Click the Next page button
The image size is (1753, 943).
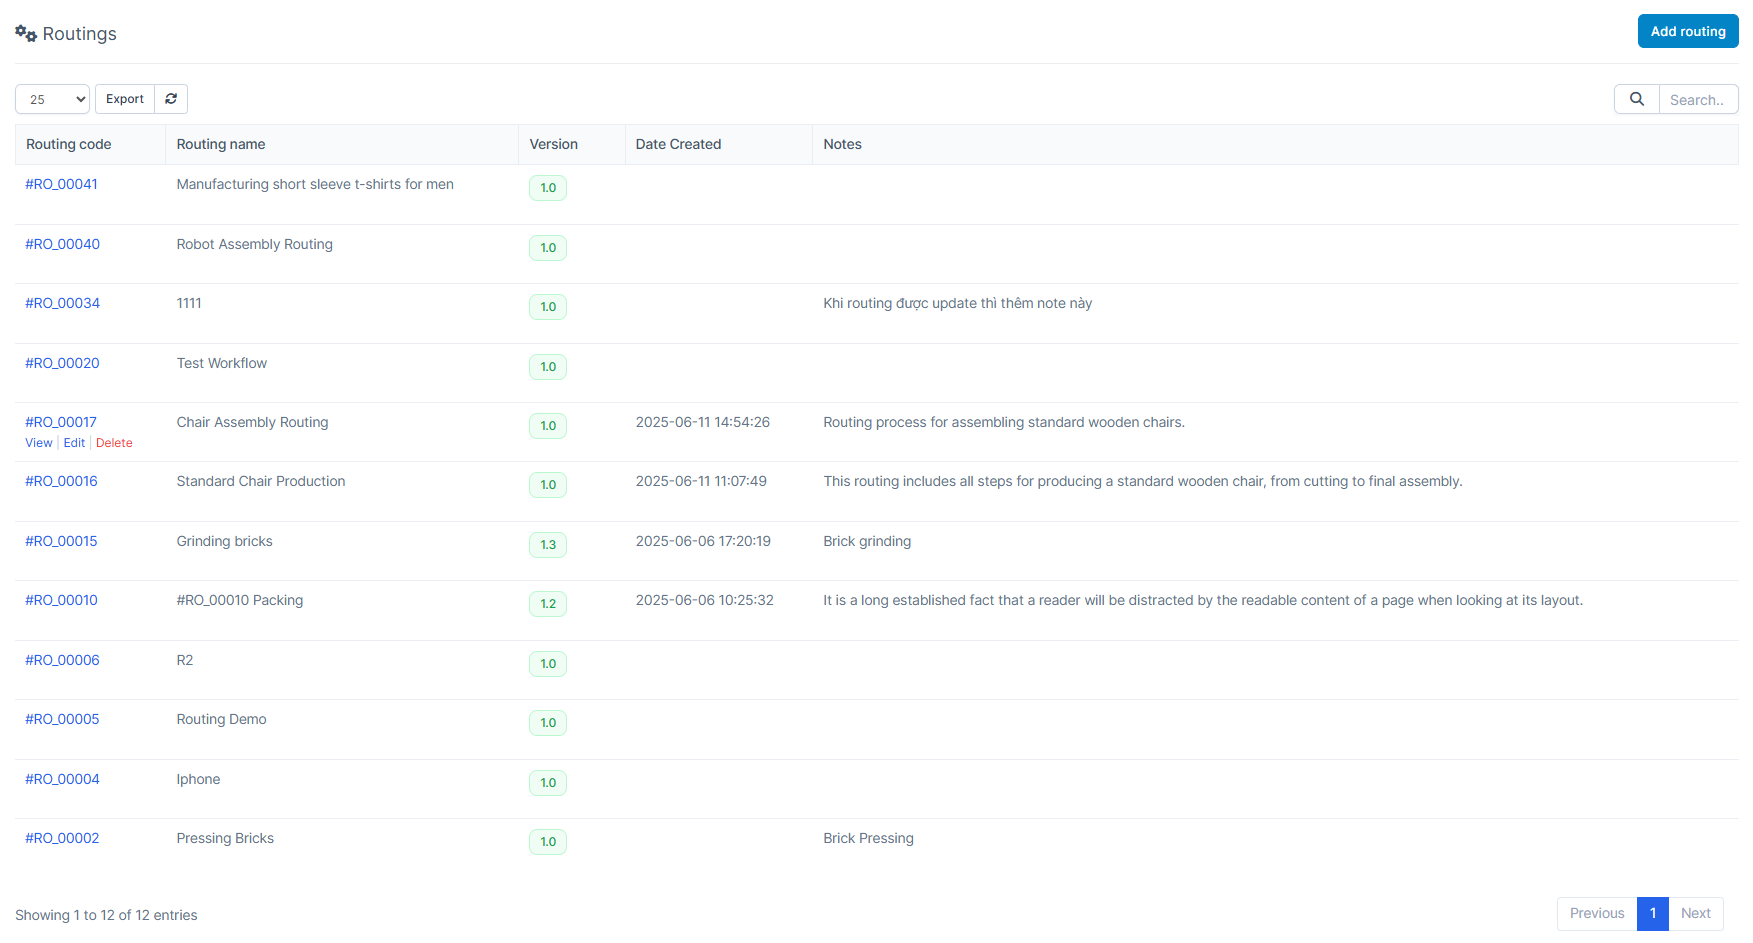tap(1695, 913)
